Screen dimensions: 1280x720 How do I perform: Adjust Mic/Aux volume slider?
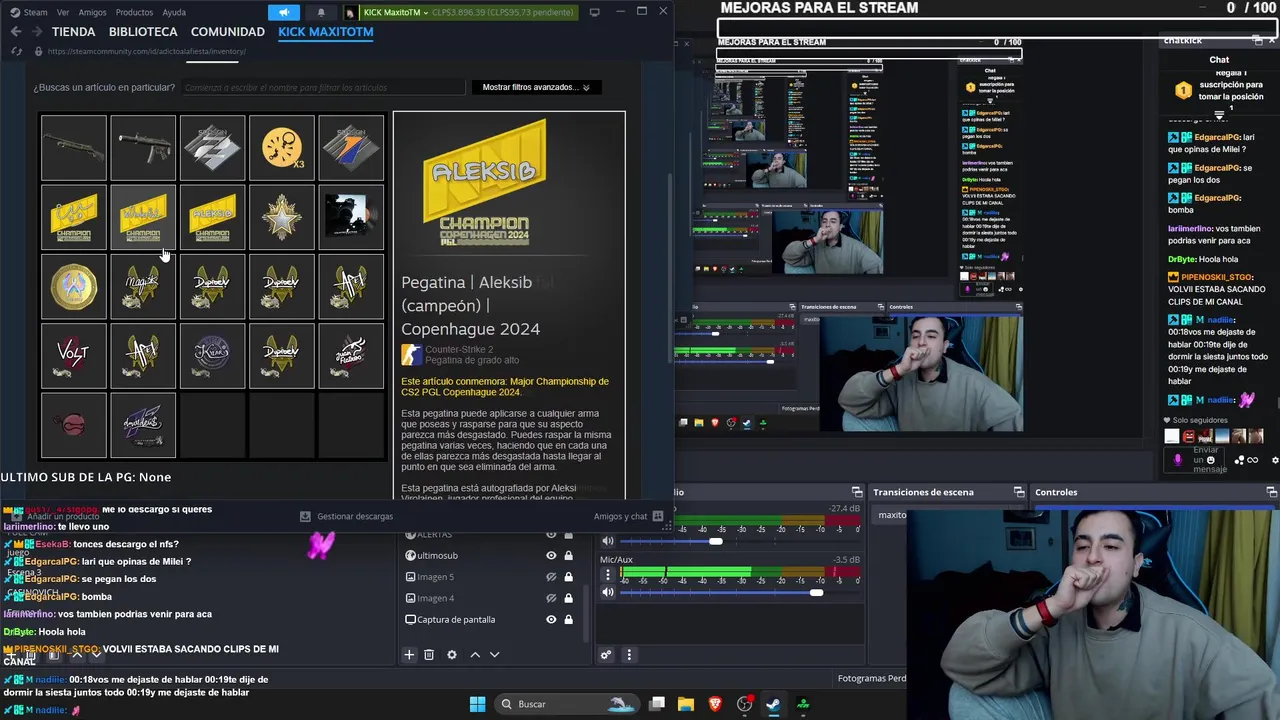816,593
